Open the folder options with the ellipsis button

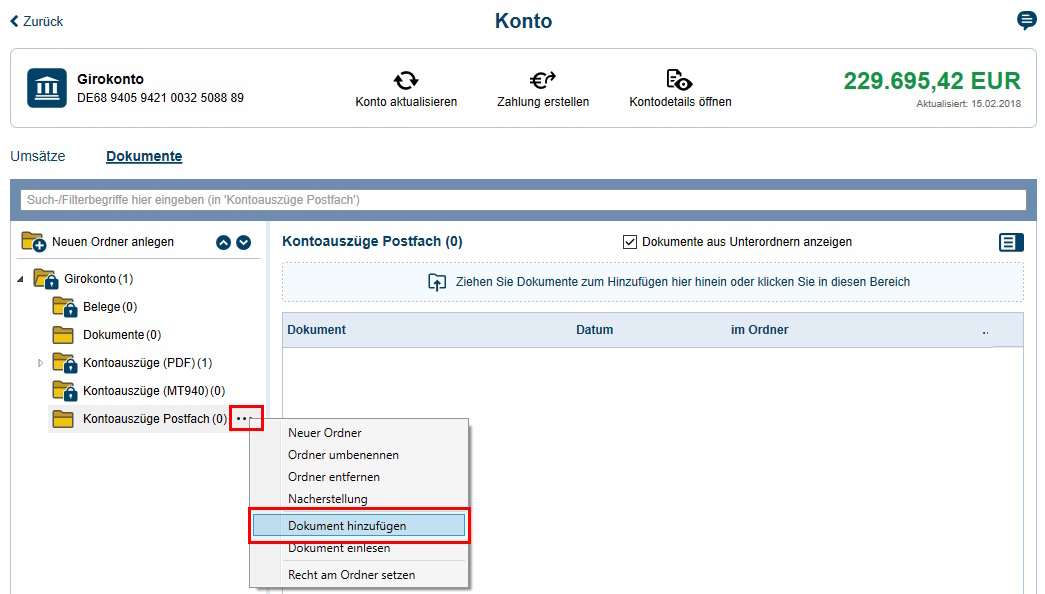click(246, 418)
